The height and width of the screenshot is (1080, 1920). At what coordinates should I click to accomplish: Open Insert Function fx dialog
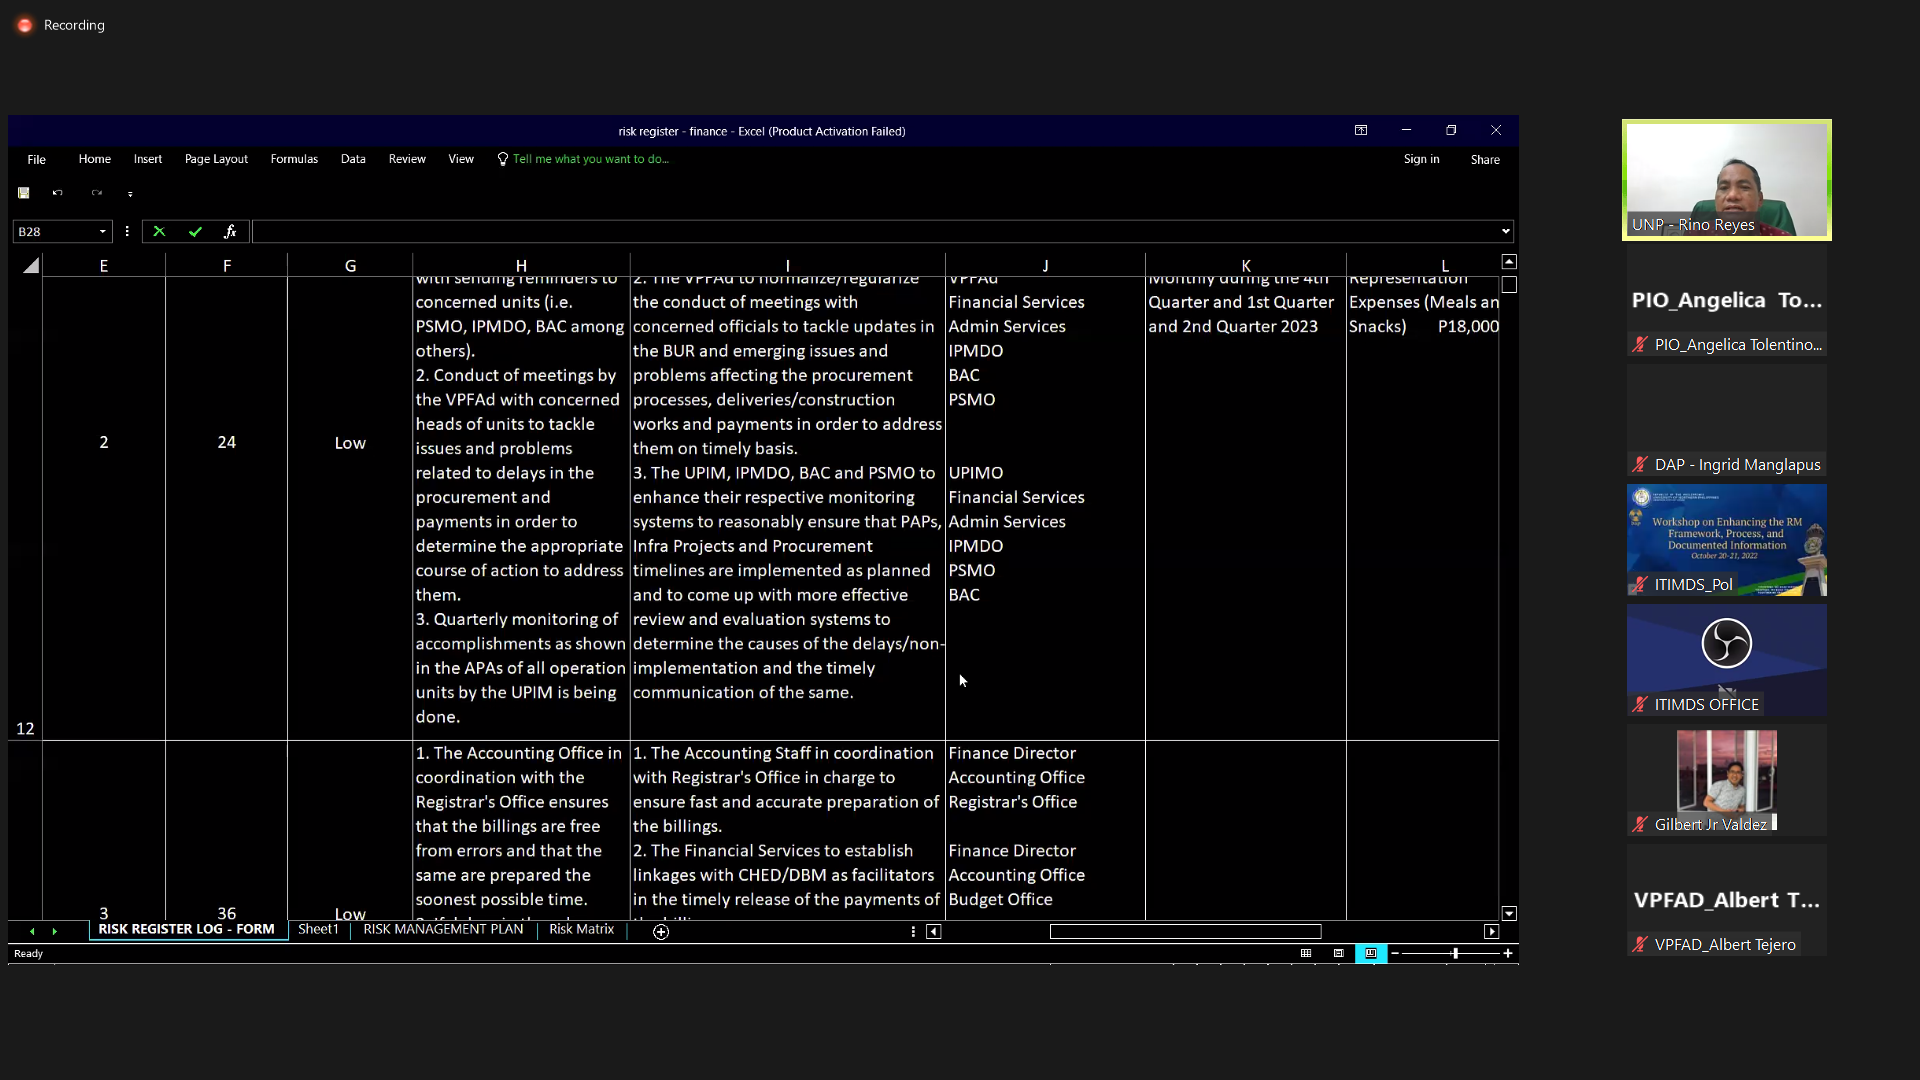230,232
